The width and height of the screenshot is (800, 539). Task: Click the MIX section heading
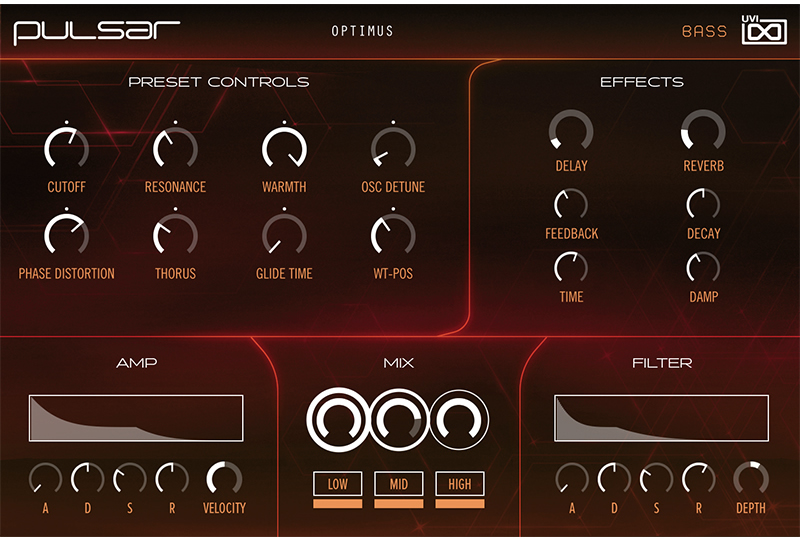[x=398, y=363]
